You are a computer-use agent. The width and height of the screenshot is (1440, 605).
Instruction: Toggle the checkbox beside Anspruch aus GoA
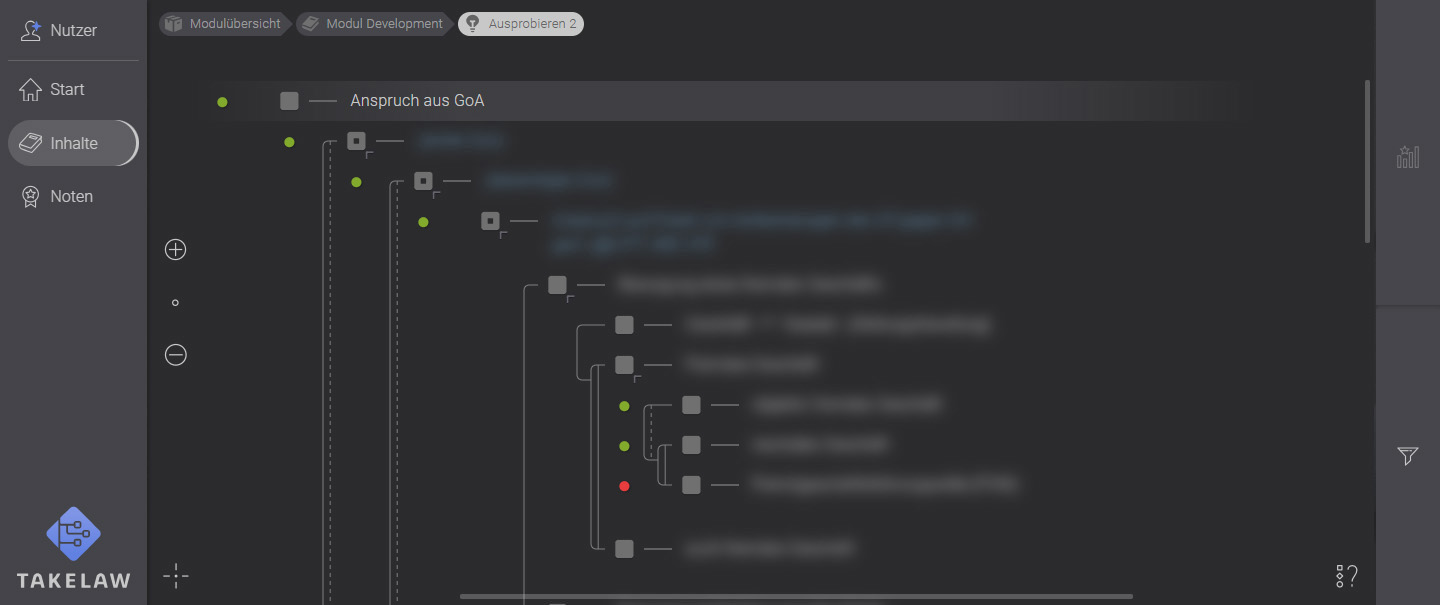(289, 100)
